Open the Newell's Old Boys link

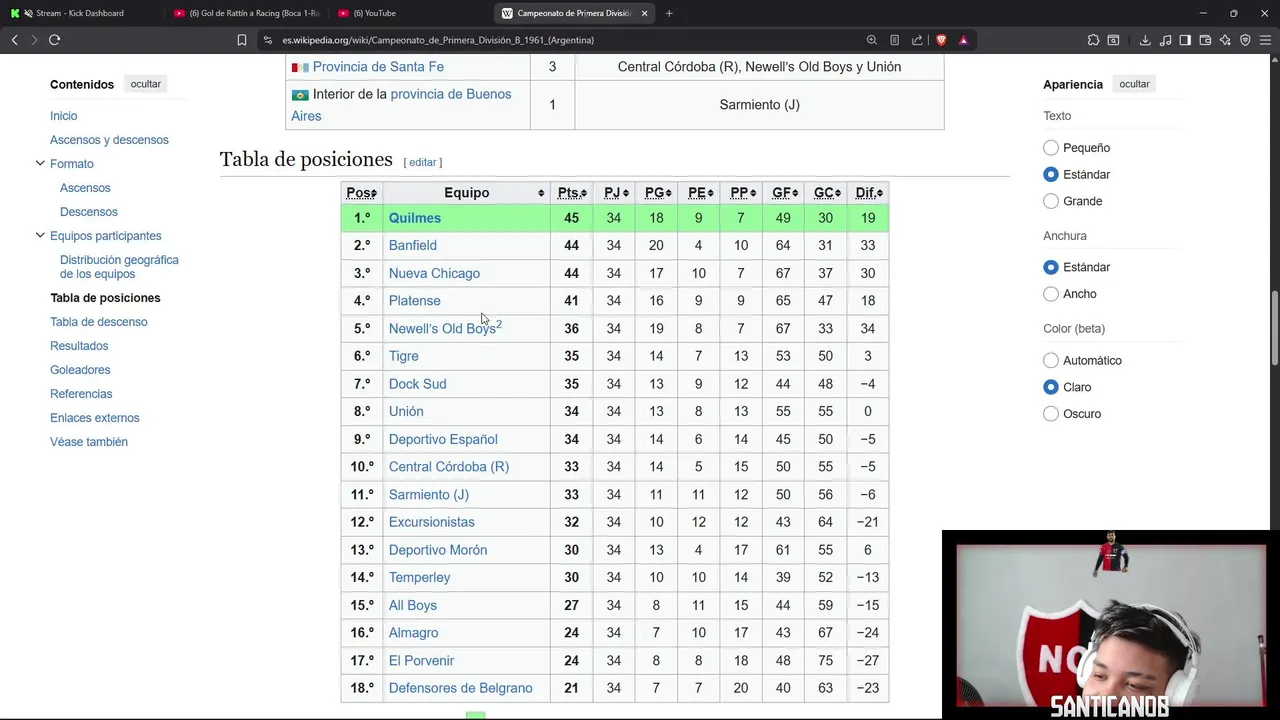point(442,329)
